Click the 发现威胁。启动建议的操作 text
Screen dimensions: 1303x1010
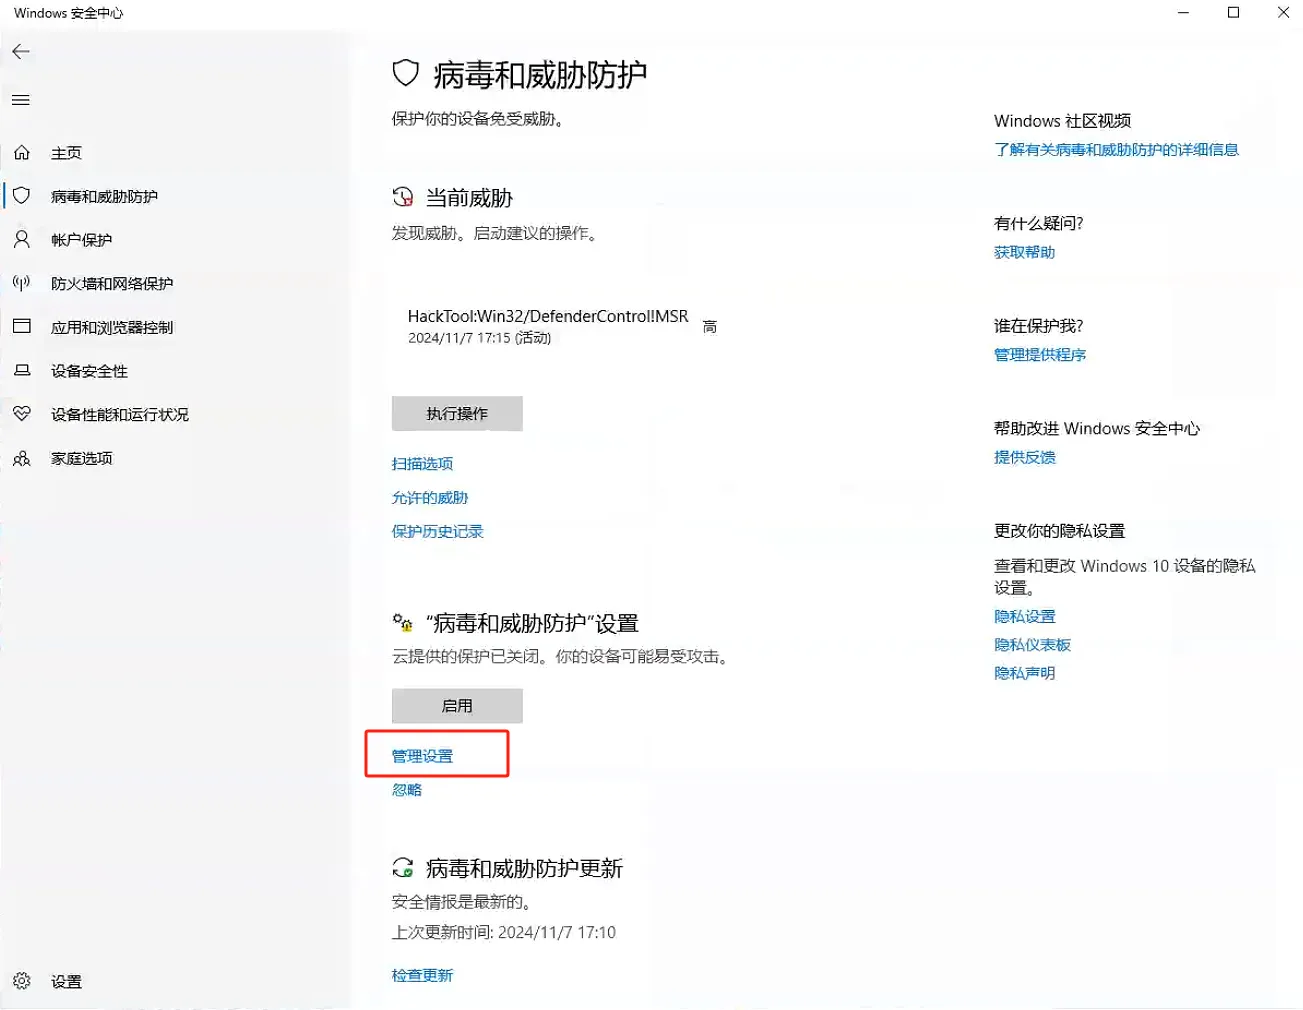coord(495,233)
